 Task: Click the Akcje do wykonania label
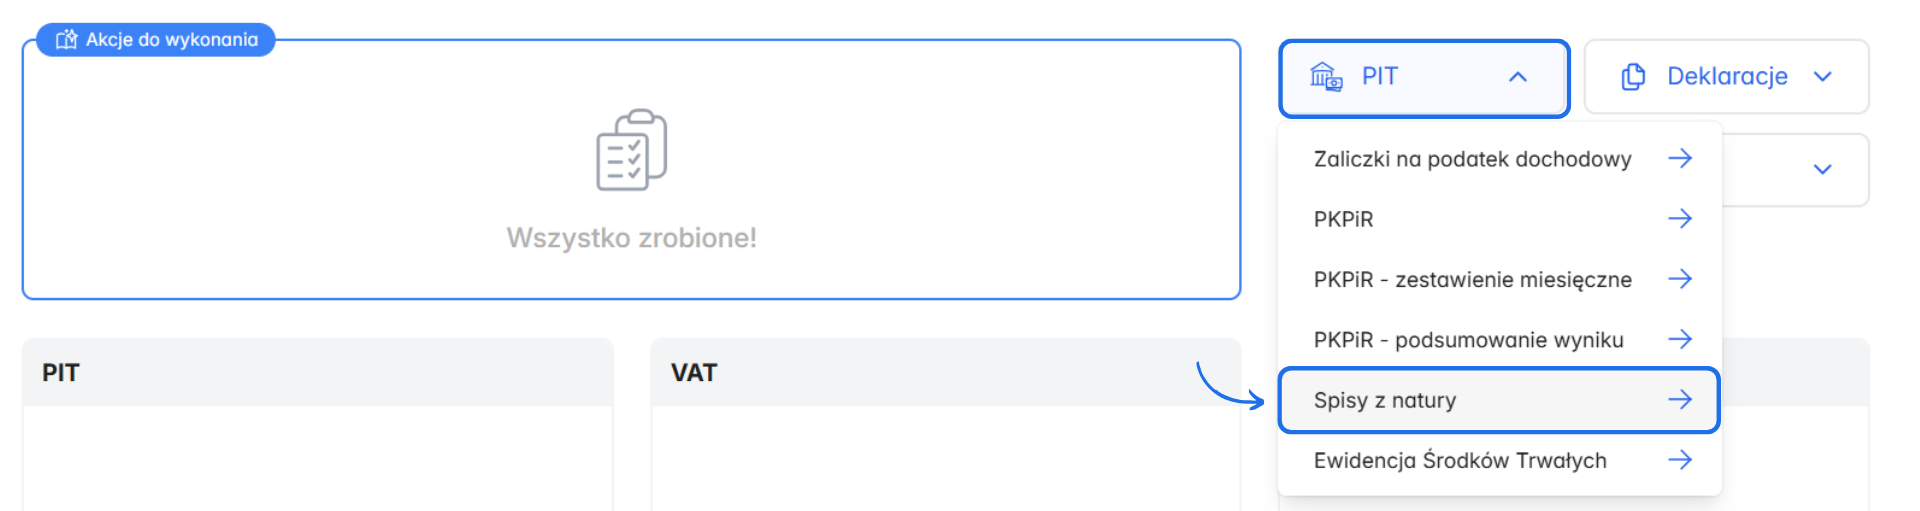(171, 40)
